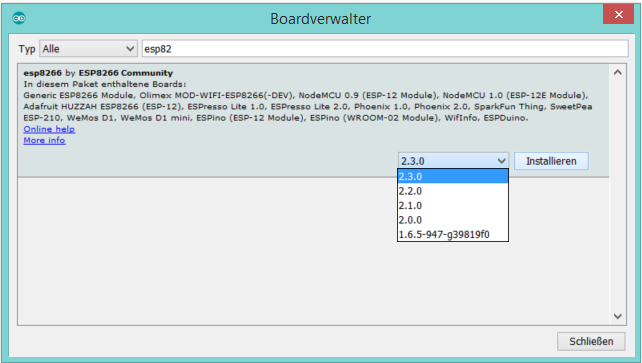Select highlighted 2.3.0 entry in open list
Image resolution: width=642 pixels, height=363 pixels.
pyautogui.click(x=453, y=176)
